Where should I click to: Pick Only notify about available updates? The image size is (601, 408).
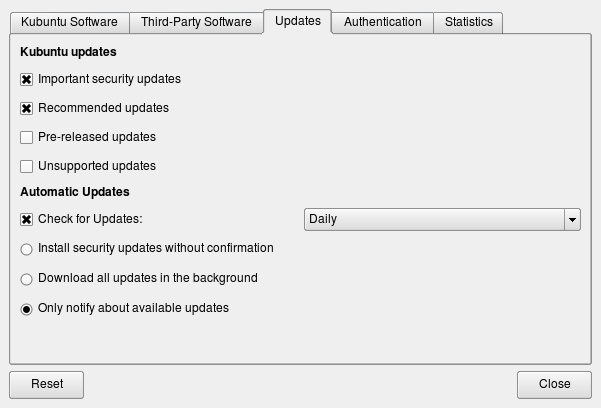coord(27,309)
